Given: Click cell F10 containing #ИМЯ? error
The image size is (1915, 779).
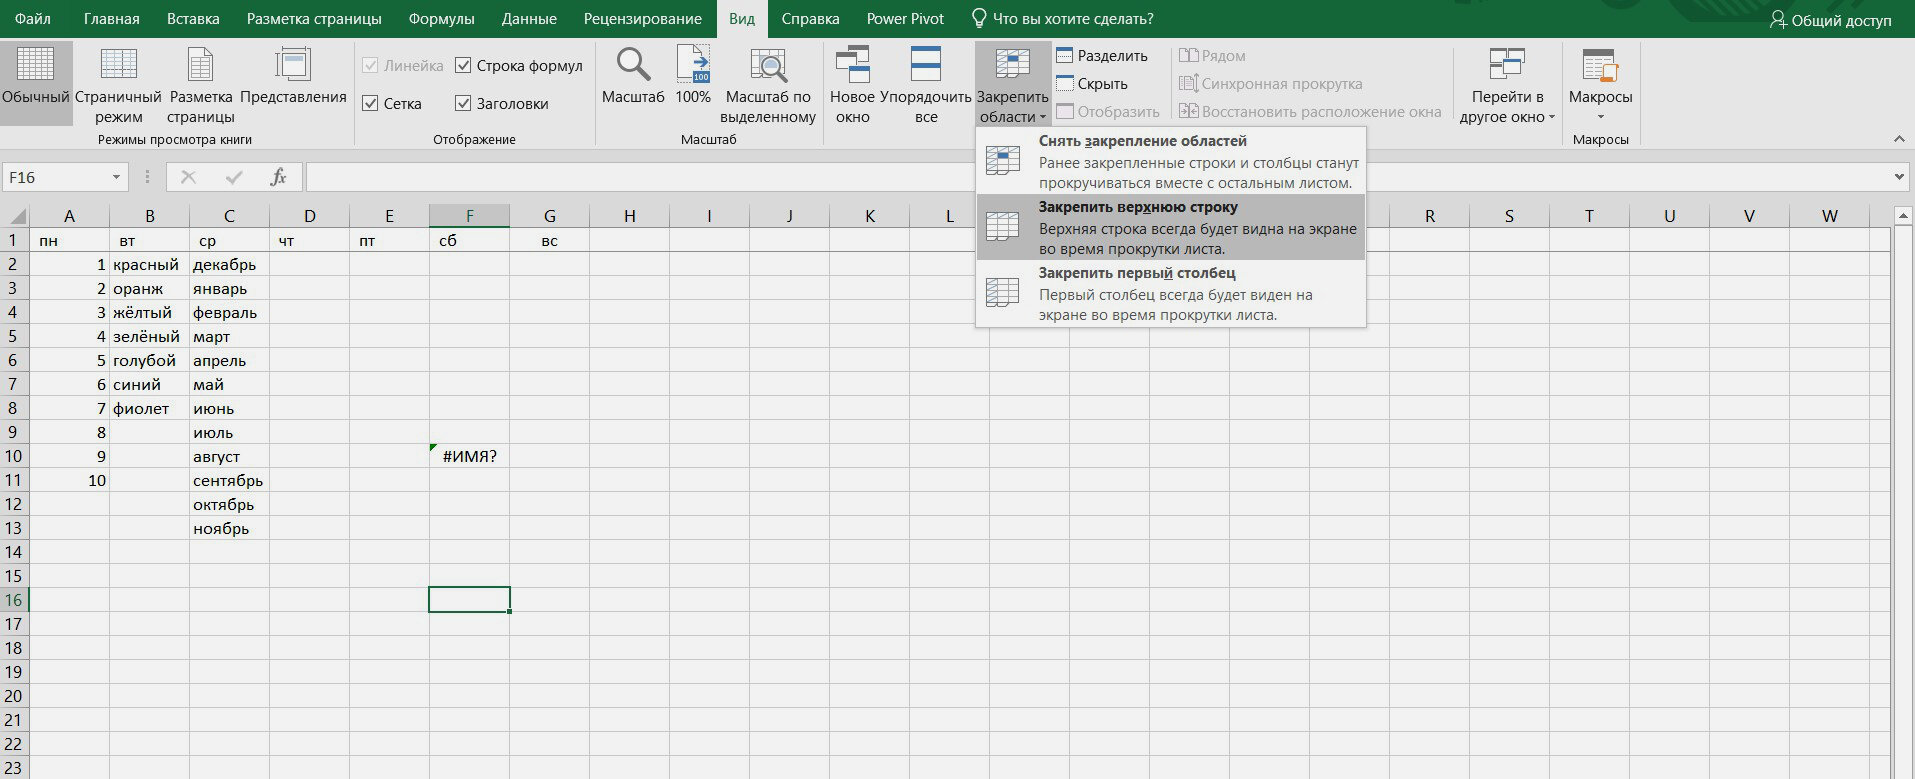Looking at the screenshot, I should [469, 457].
